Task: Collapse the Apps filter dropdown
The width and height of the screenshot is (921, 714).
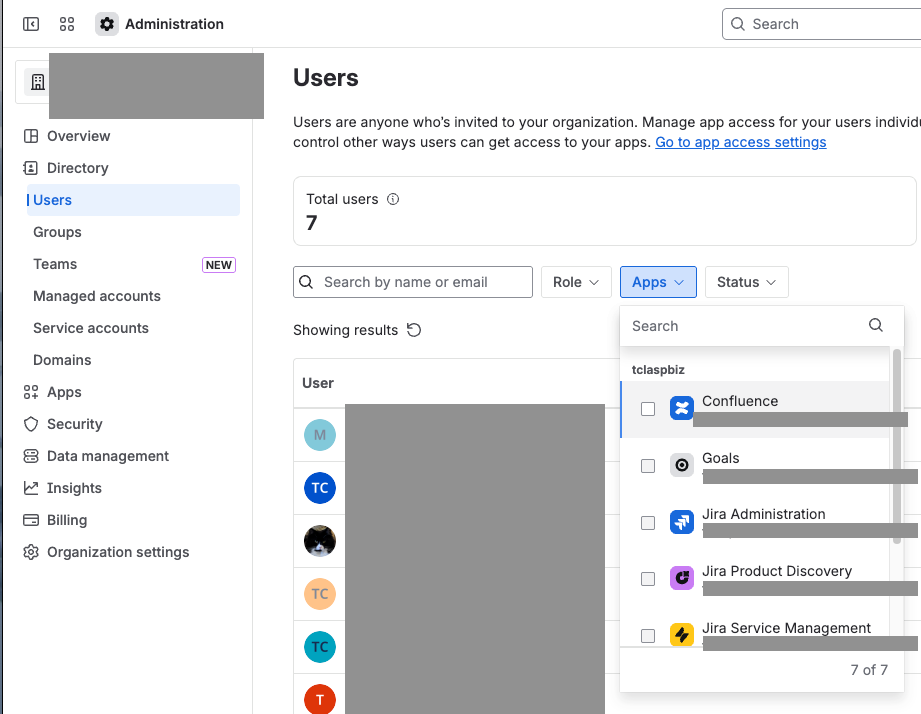Action: tap(658, 282)
